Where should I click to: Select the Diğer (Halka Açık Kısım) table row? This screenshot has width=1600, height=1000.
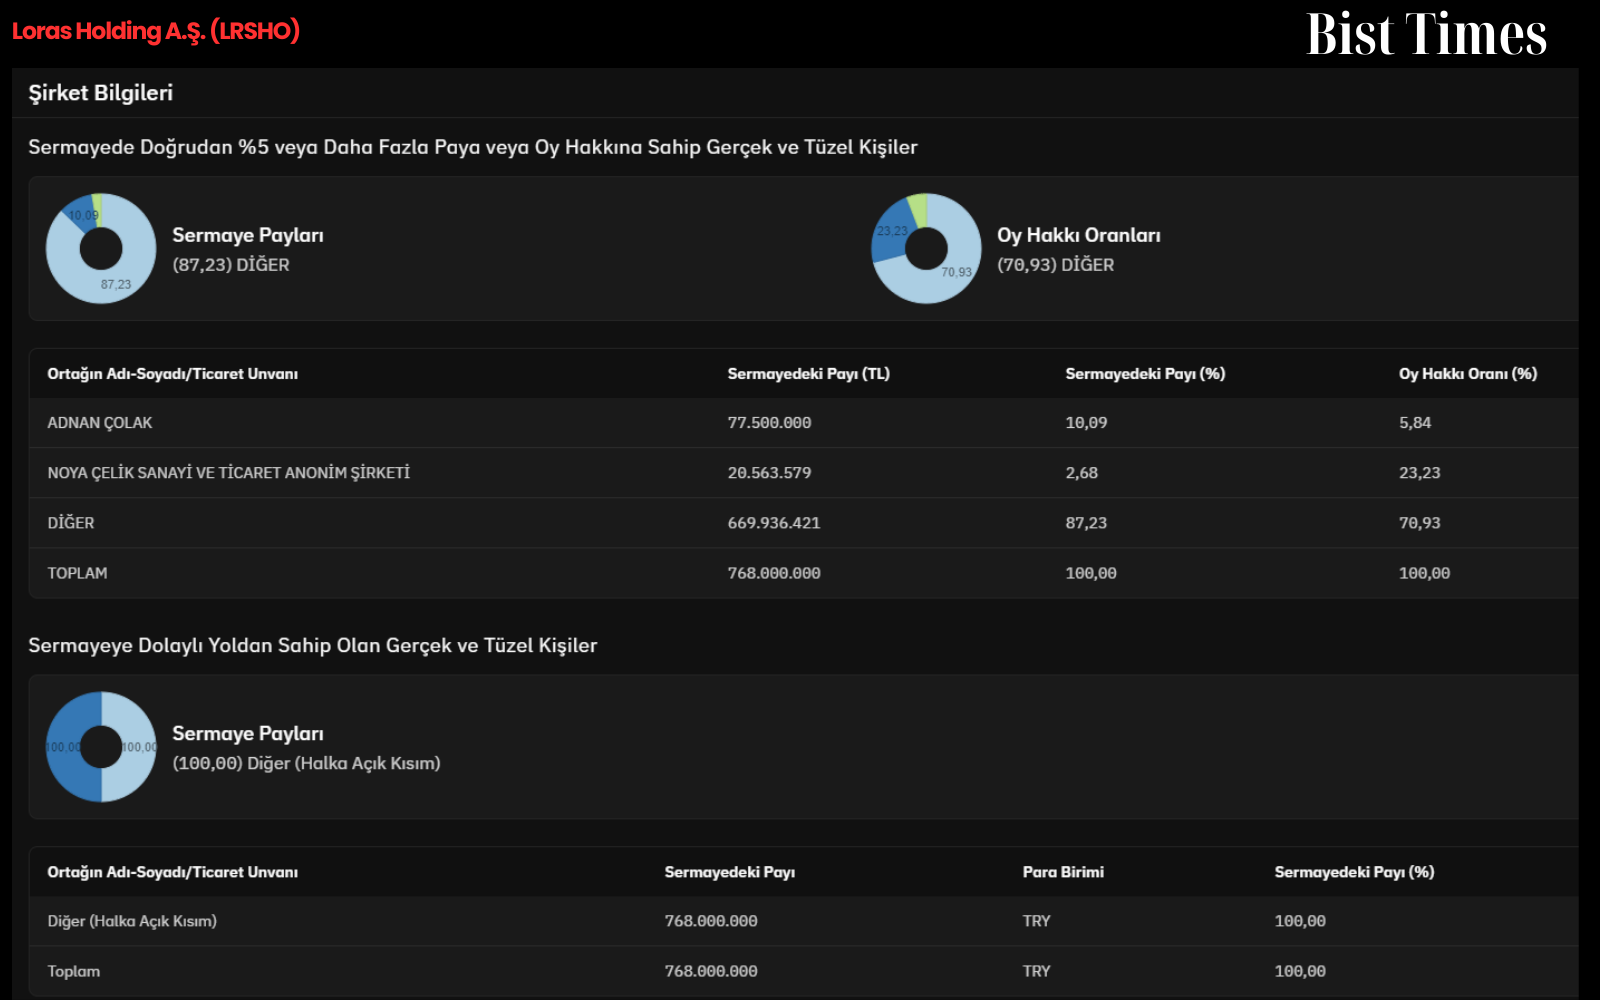pos(804,921)
